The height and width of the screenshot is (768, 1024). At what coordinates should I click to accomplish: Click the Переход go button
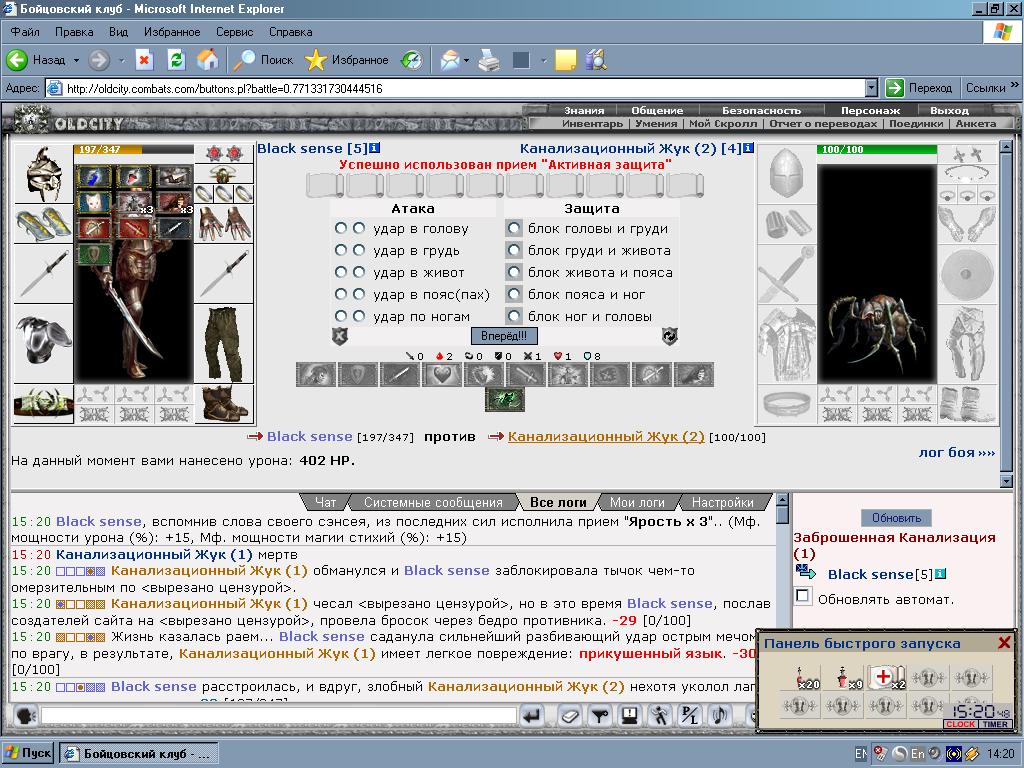coord(920,88)
